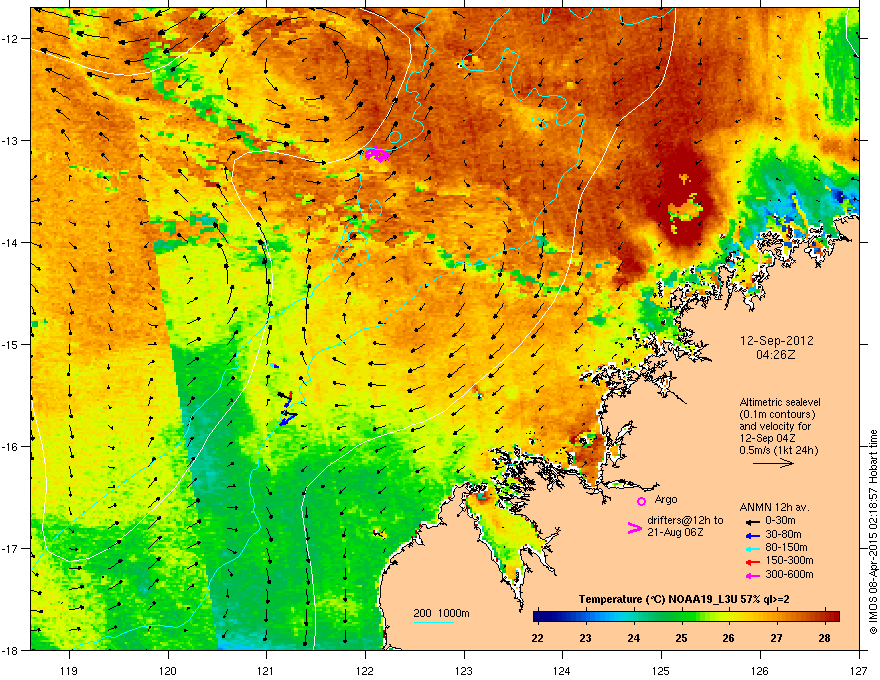Image resolution: width=880 pixels, height=680 pixels.
Task: Select the red 150-300m arrow legend symbol
Action: 751,561
